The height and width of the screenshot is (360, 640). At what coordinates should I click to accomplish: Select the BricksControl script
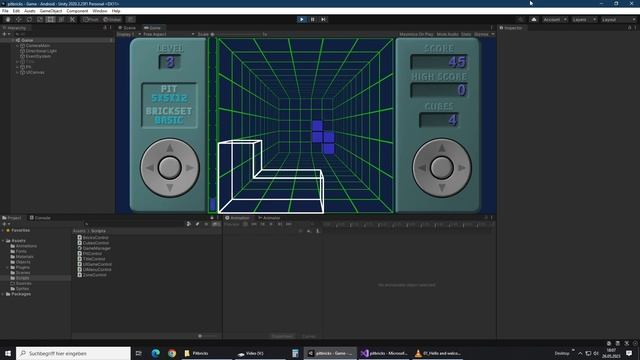click(x=93, y=238)
